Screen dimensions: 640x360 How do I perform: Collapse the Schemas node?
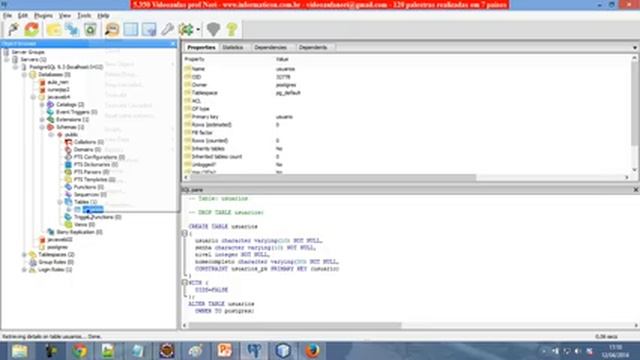[42, 127]
